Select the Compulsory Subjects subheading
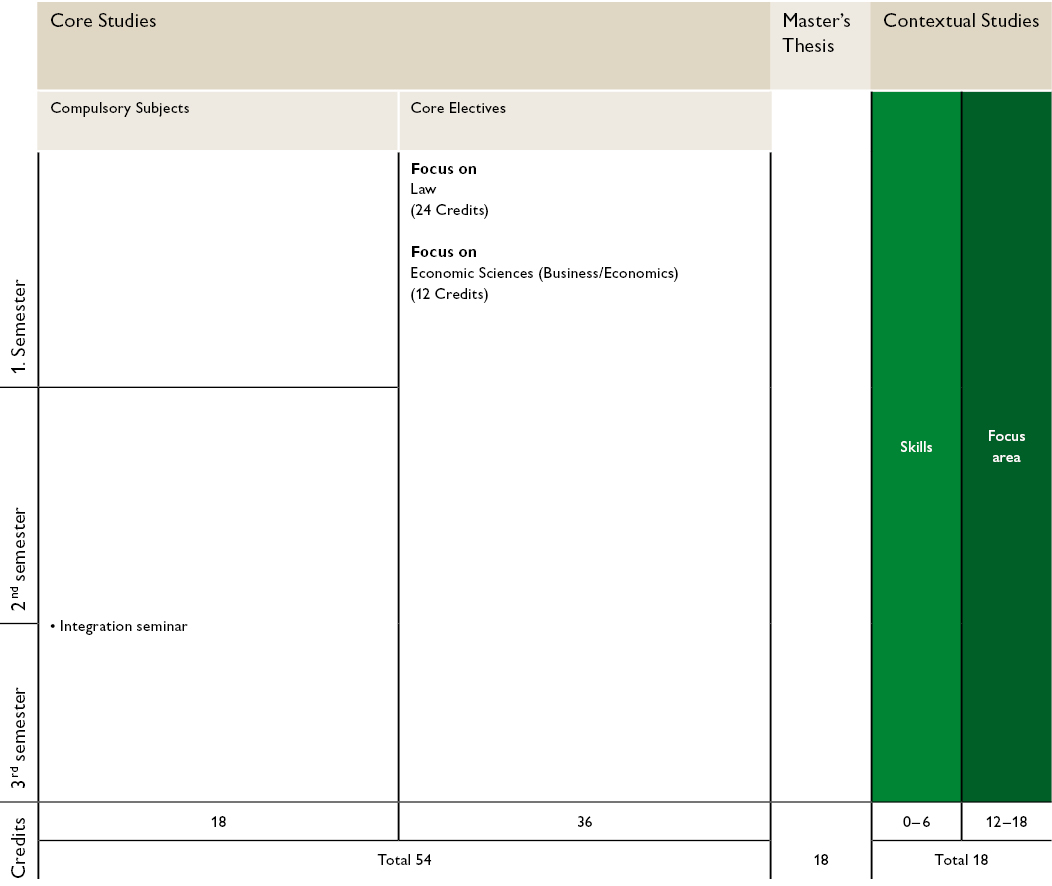1052x886 pixels. [119, 108]
